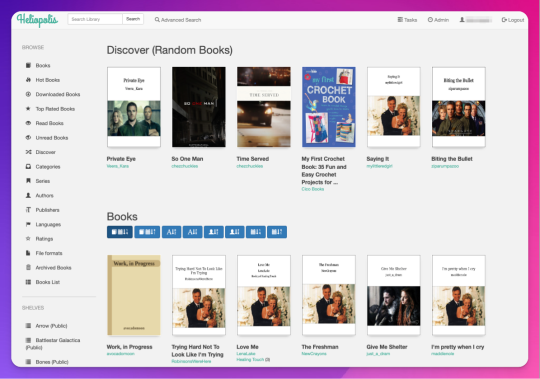540x379 pixels.
Task: Click the trash icon for Archived Books
Action: tap(28, 267)
